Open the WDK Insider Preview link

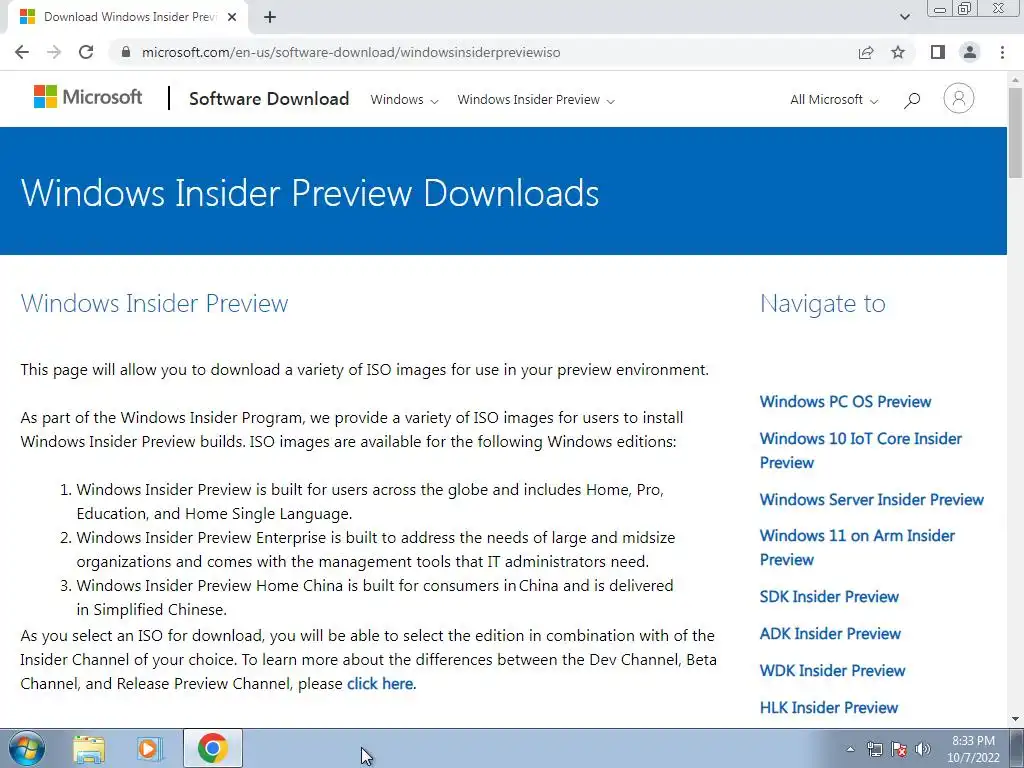pyautogui.click(x=832, y=671)
